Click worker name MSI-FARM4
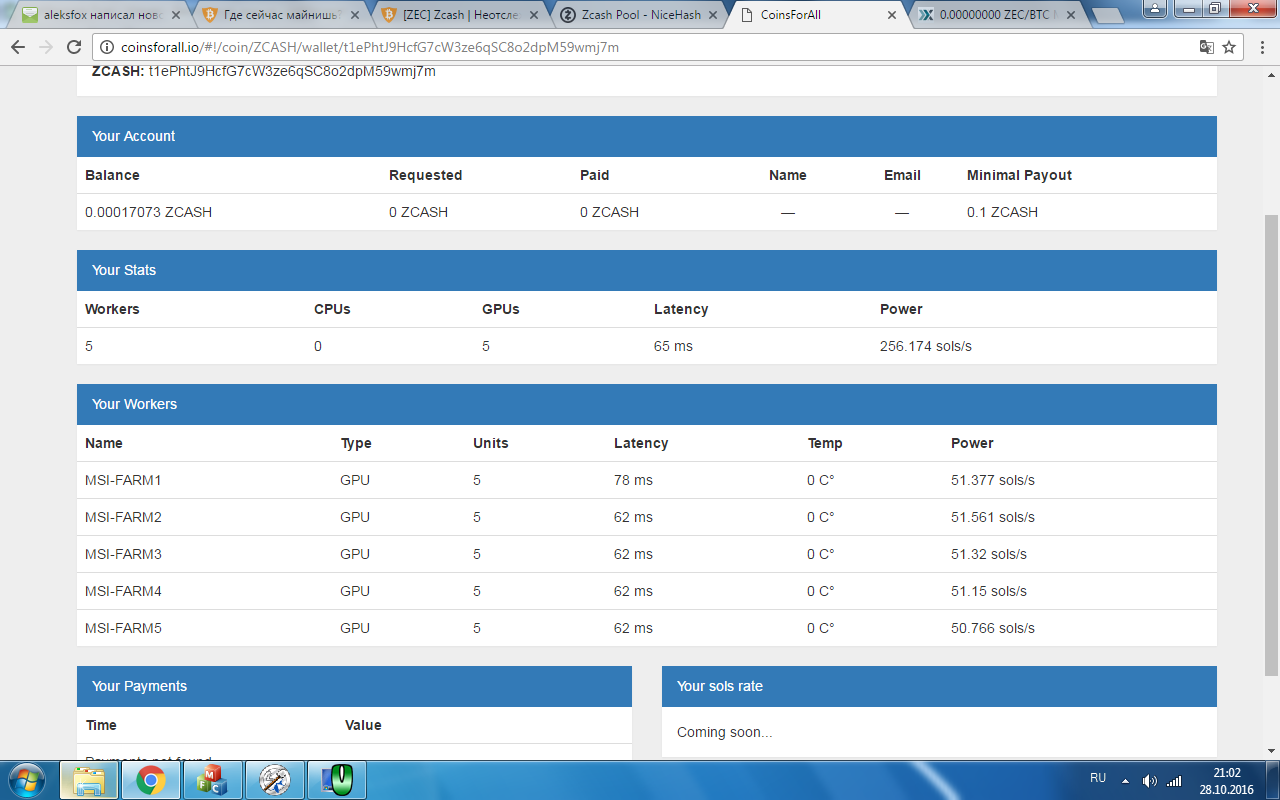Image resolution: width=1280 pixels, height=800 pixels. coord(123,591)
